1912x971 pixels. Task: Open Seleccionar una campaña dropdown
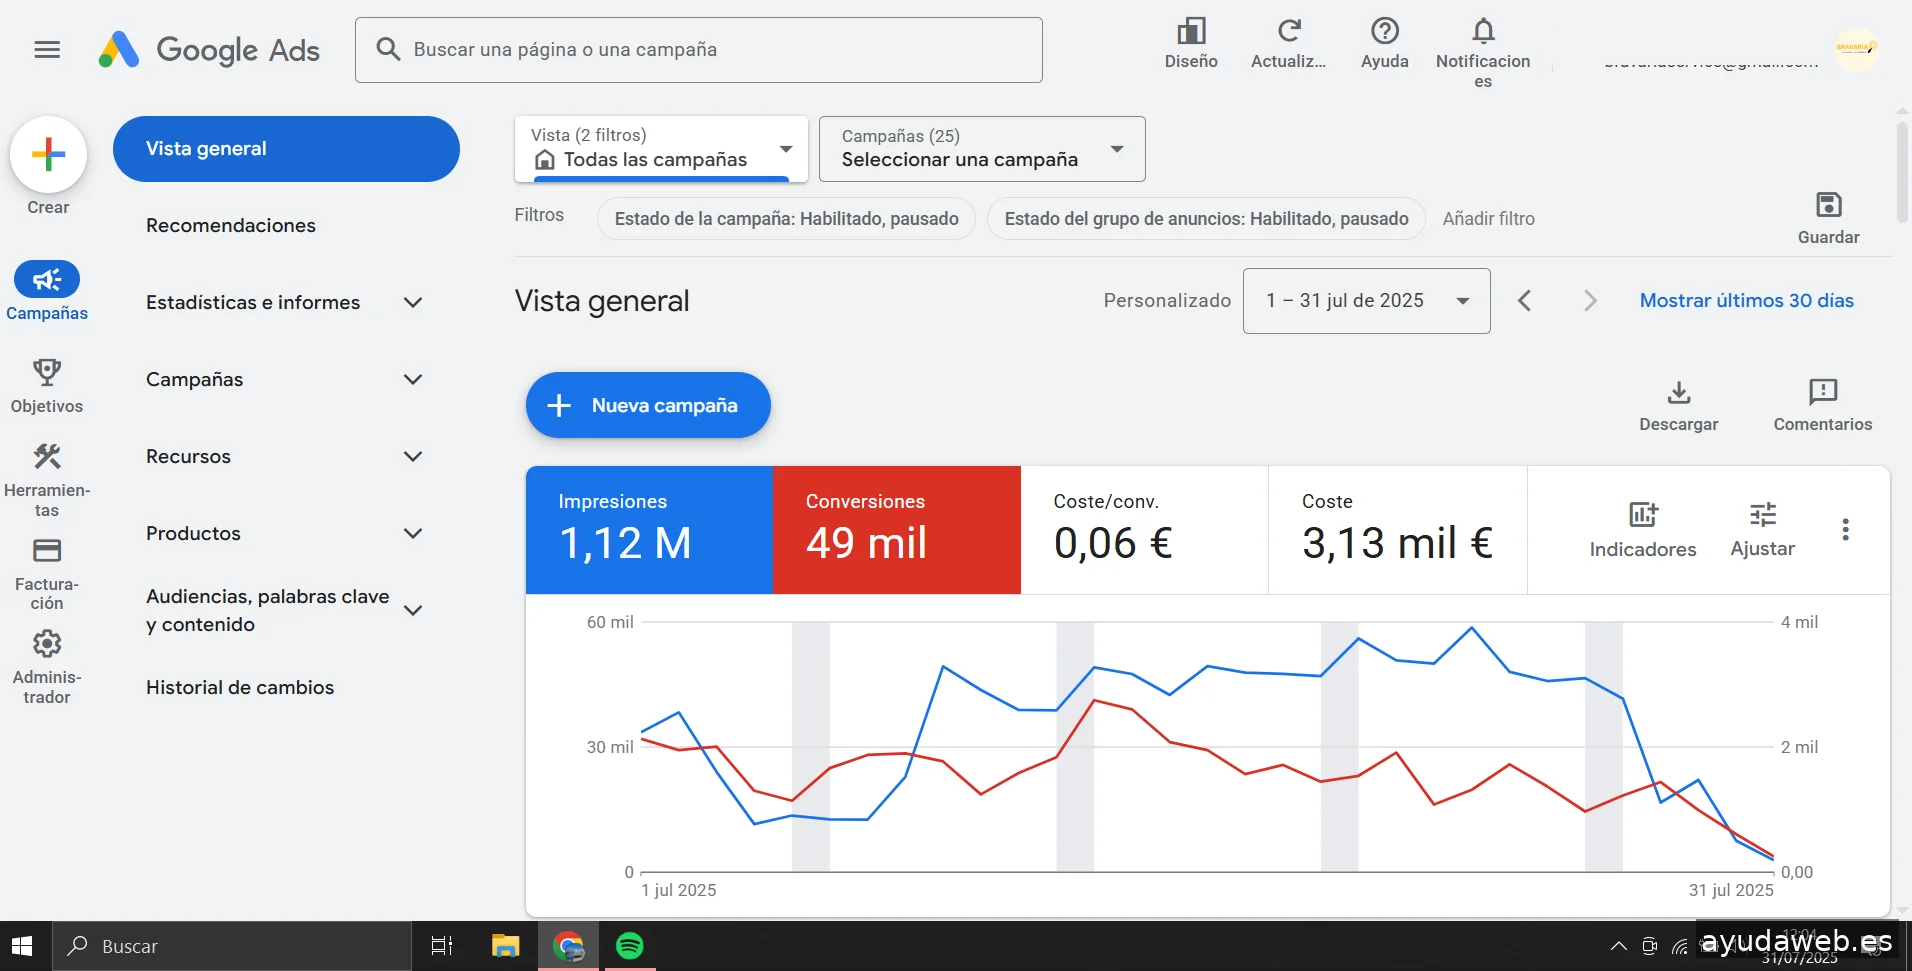[981, 149]
